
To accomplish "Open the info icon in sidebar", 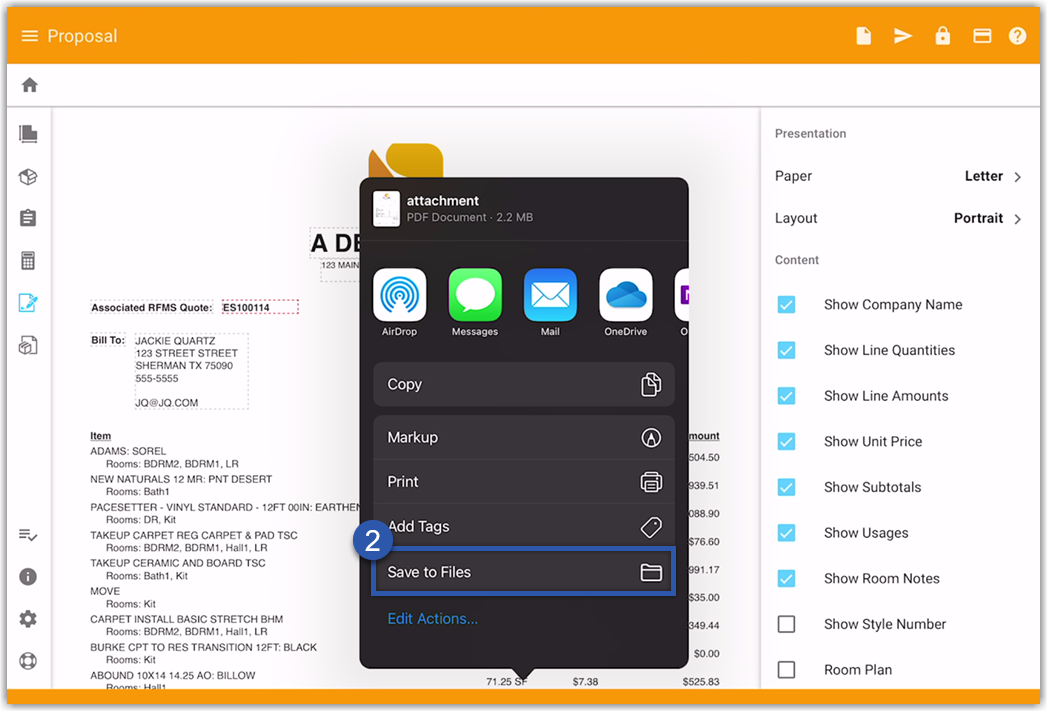I will (28, 577).
